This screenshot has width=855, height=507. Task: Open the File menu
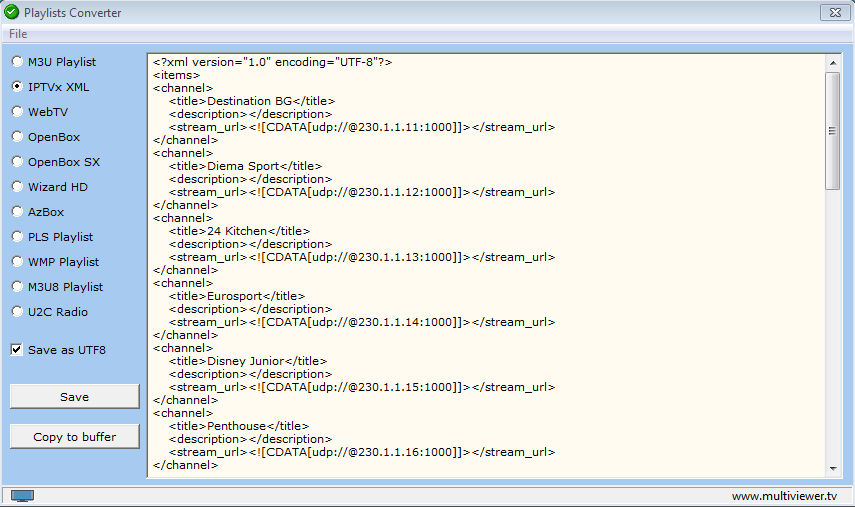pyautogui.click(x=18, y=34)
